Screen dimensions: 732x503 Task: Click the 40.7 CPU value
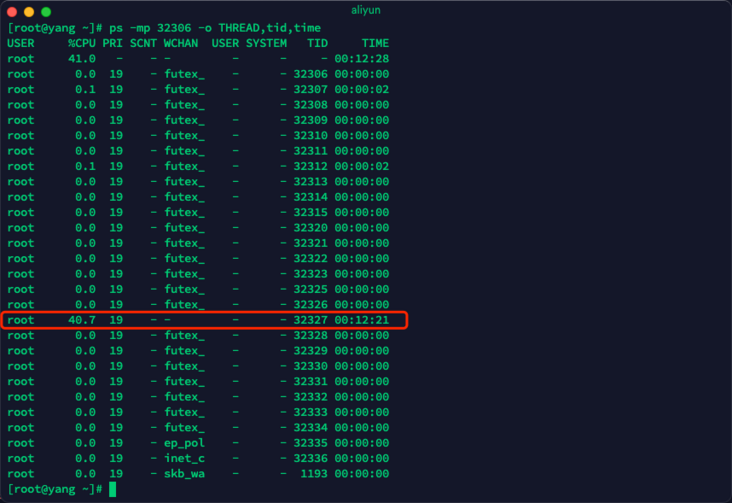pyautogui.click(x=81, y=320)
